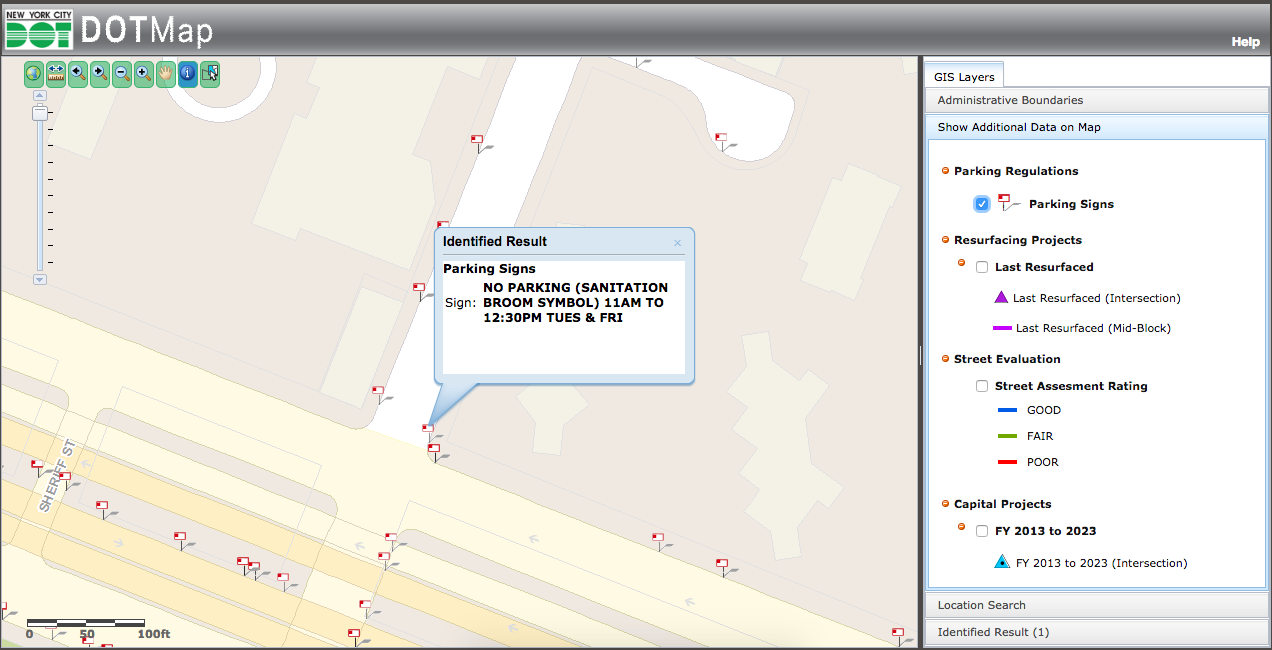Activate the pan hand tool
1272x650 pixels.
click(166, 73)
